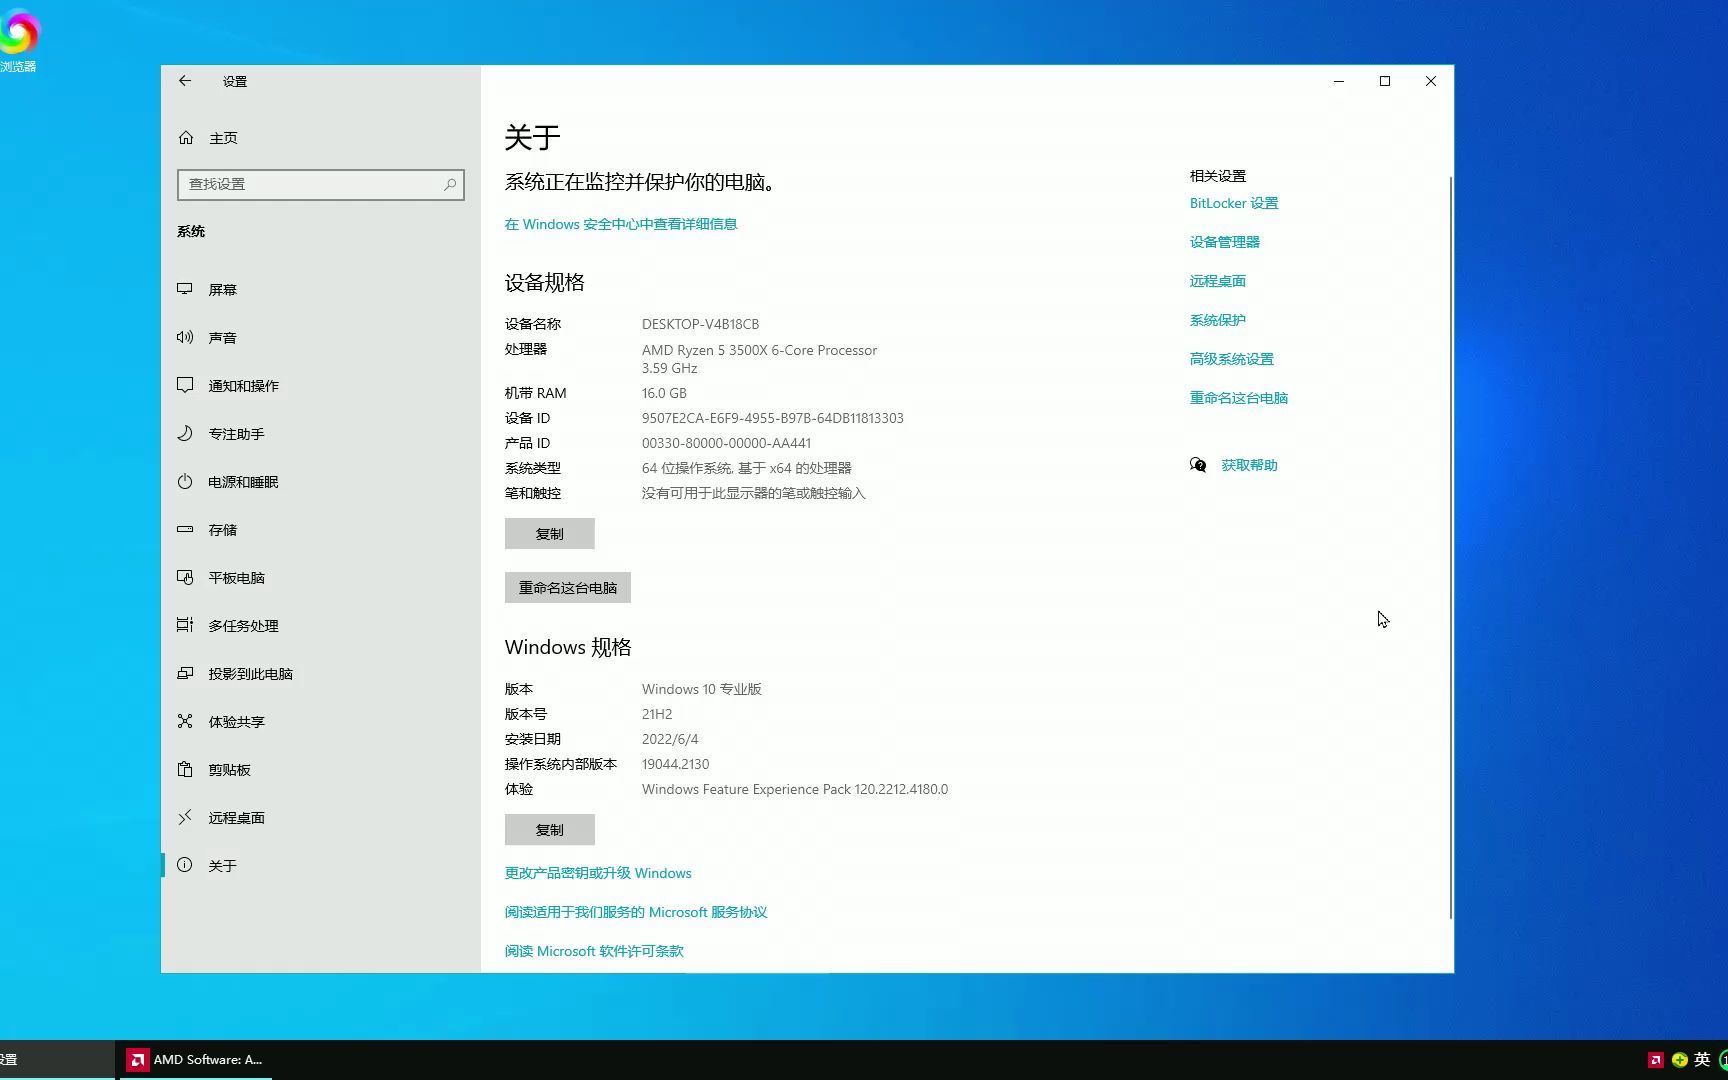Open 存储 storage settings
This screenshot has width=1728, height=1080.
click(x=320, y=529)
